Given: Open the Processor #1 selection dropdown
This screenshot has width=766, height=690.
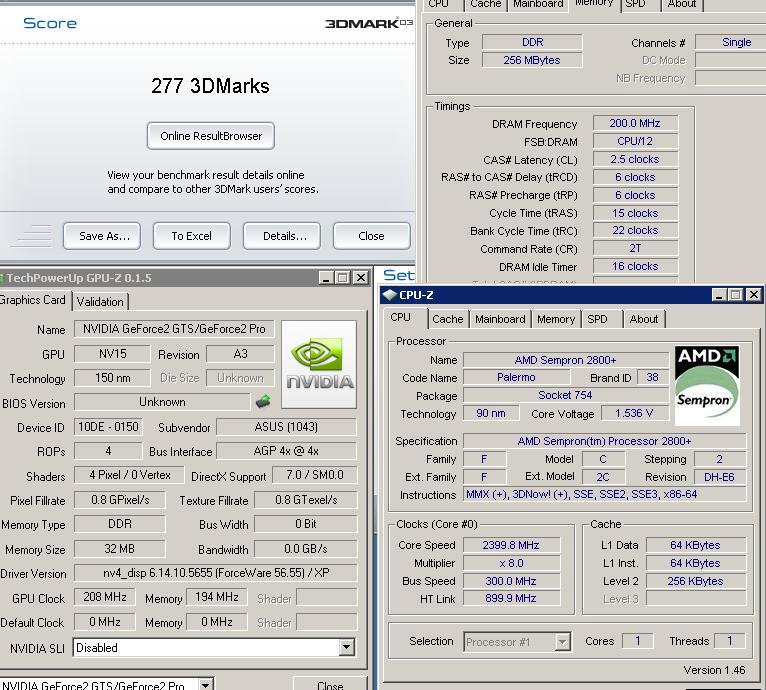Looking at the screenshot, I should (x=563, y=642).
